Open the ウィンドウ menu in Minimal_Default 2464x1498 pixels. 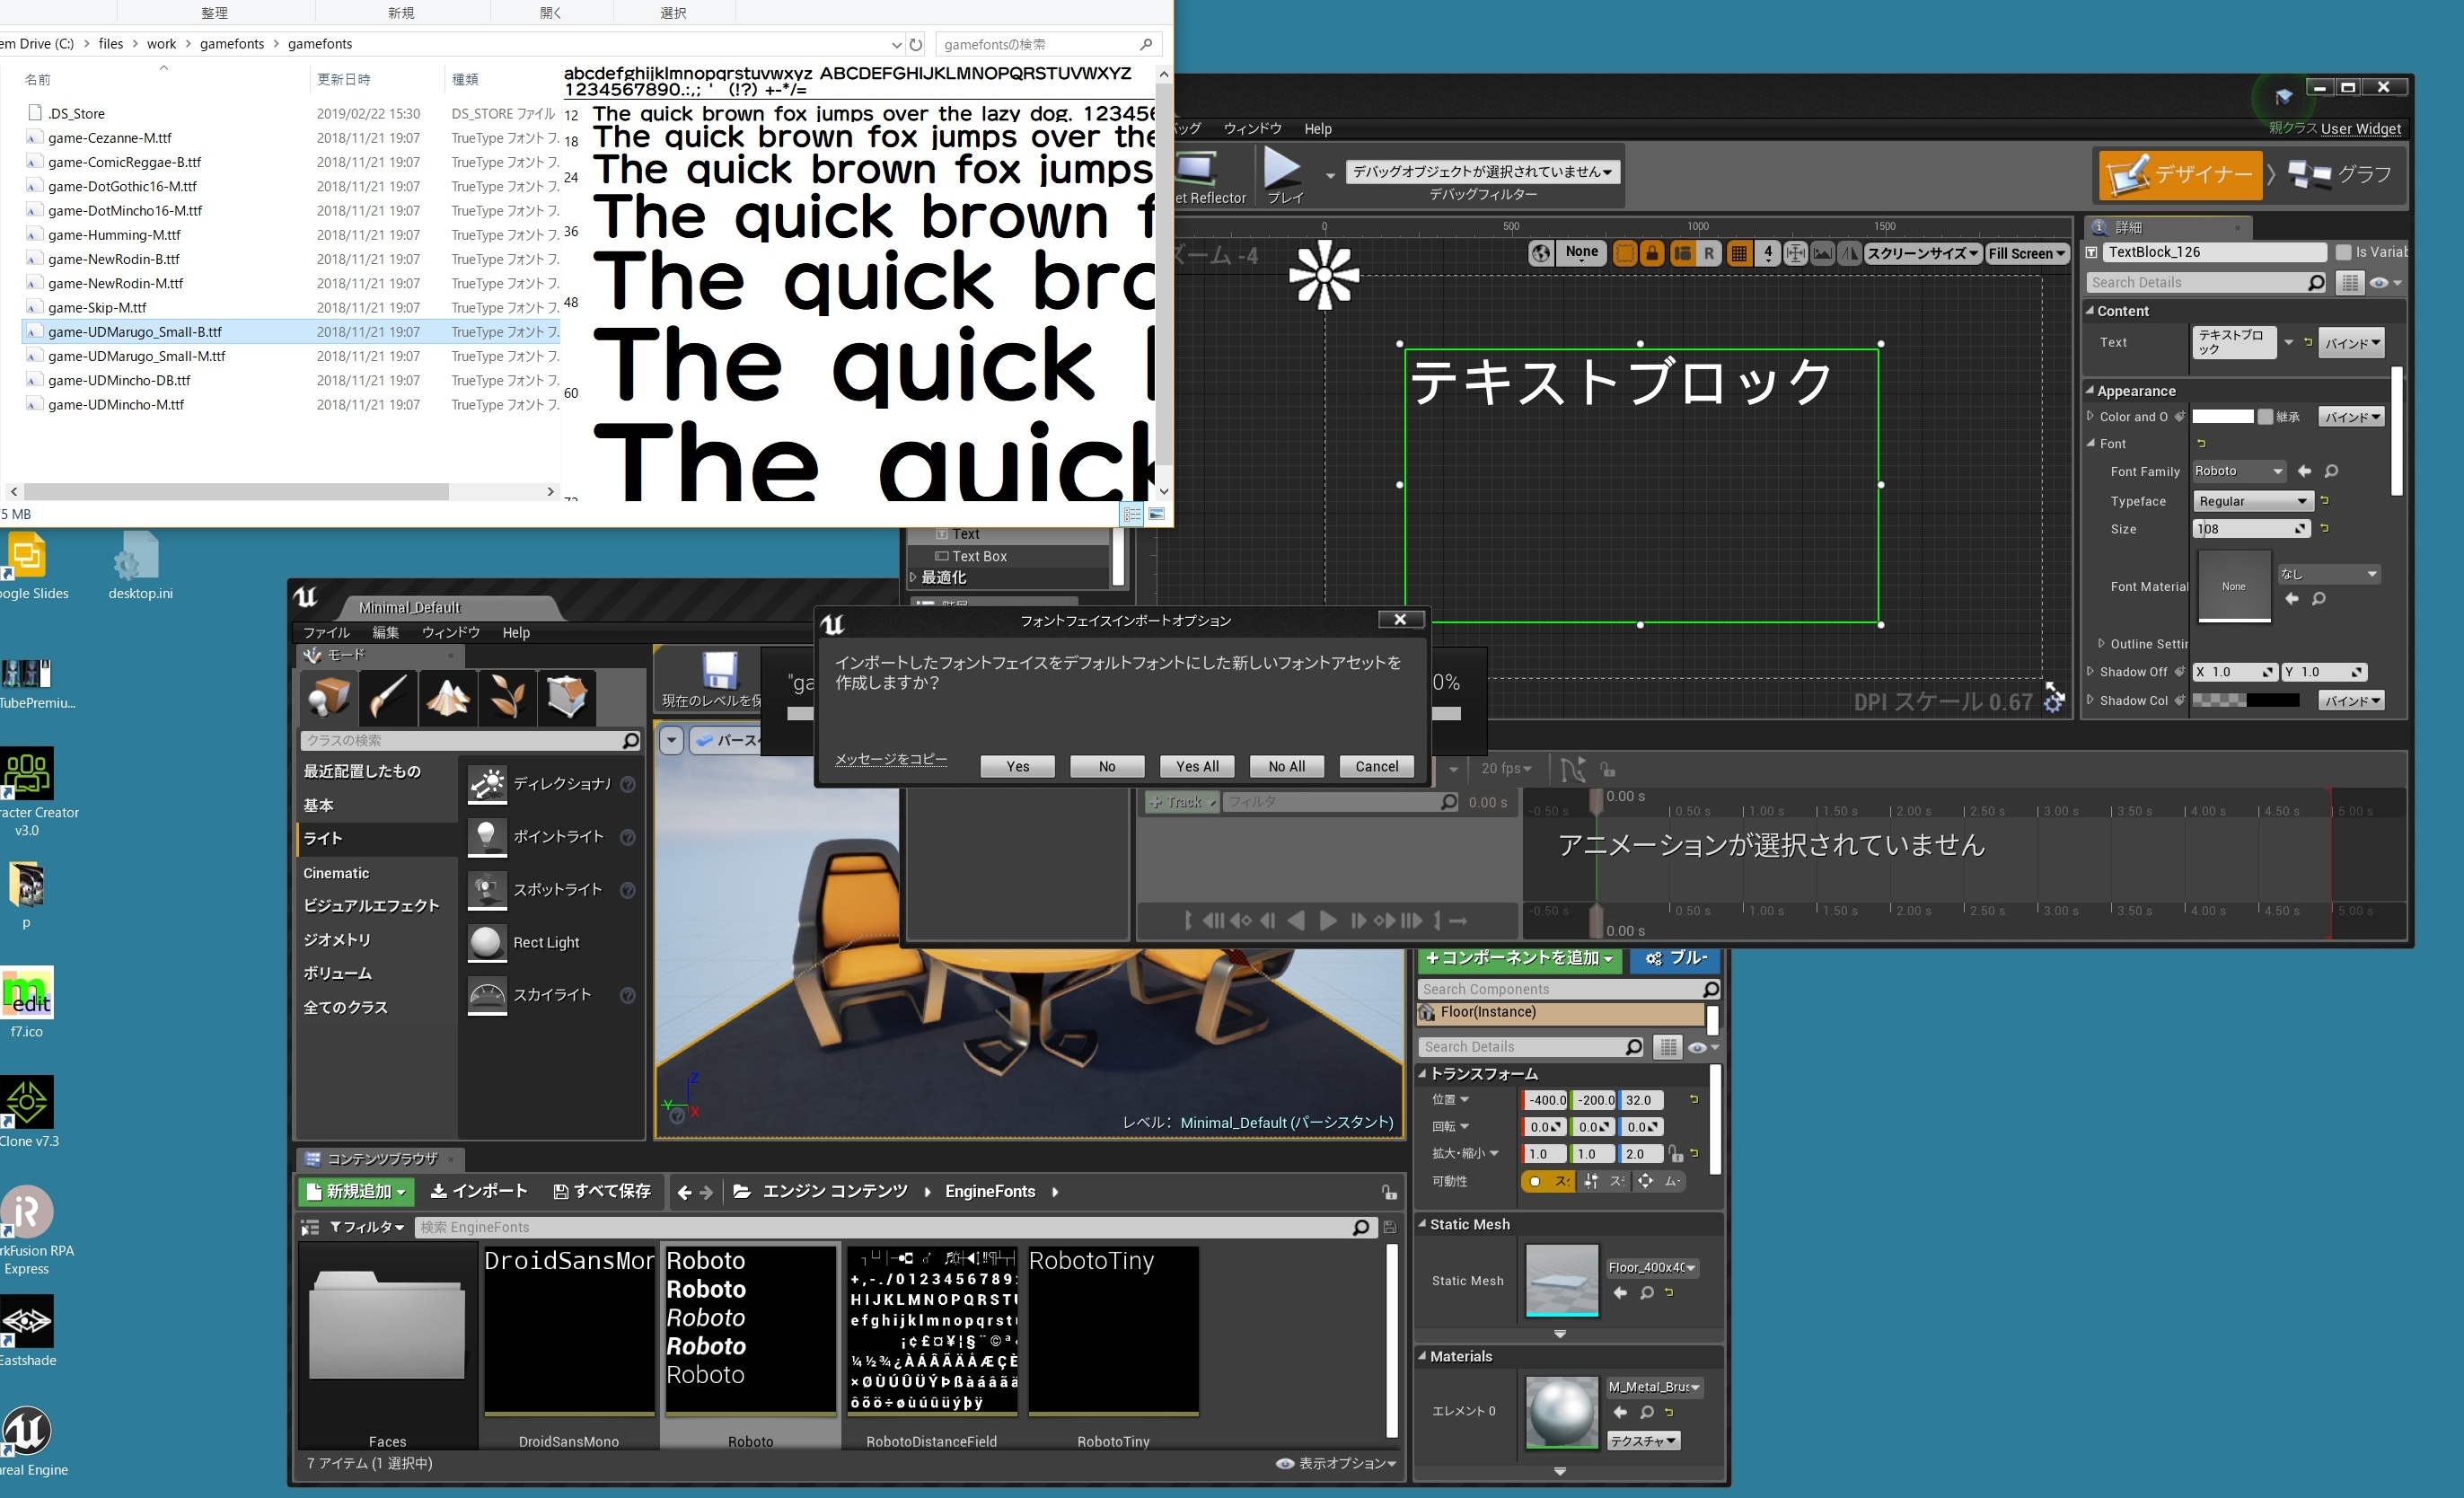coord(450,632)
